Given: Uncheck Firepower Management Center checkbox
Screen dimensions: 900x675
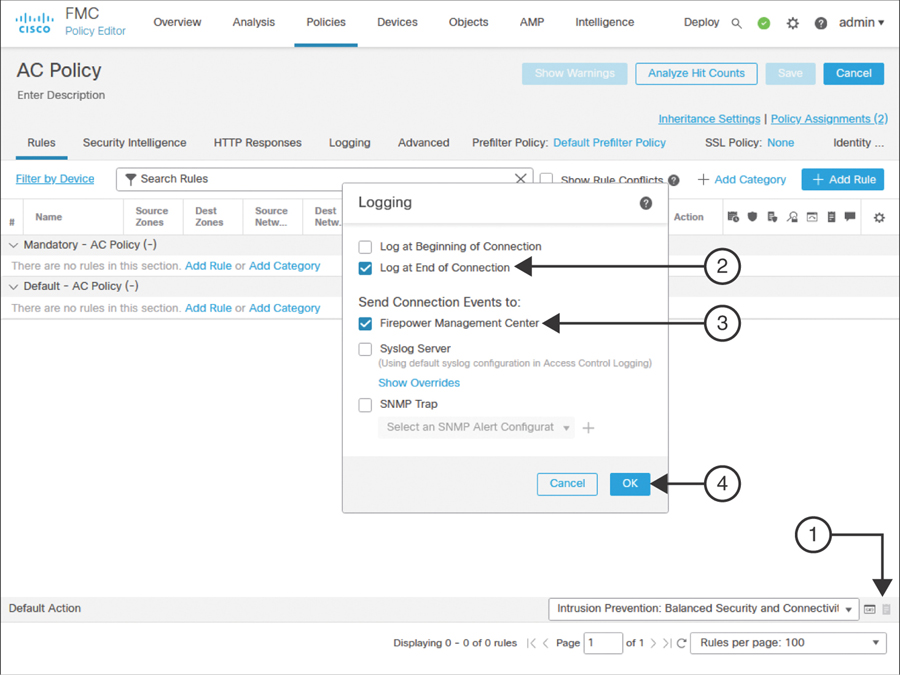Looking at the screenshot, I should coord(365,323).
